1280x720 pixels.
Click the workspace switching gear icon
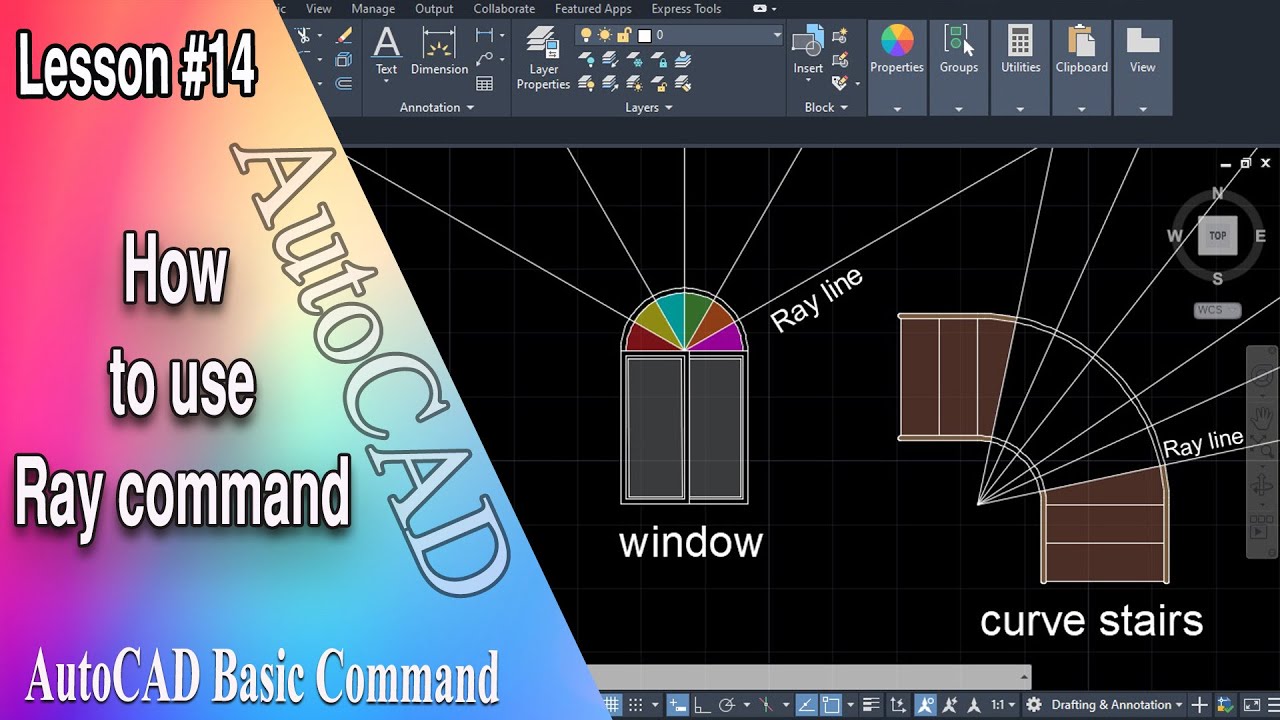(1033, 705)
